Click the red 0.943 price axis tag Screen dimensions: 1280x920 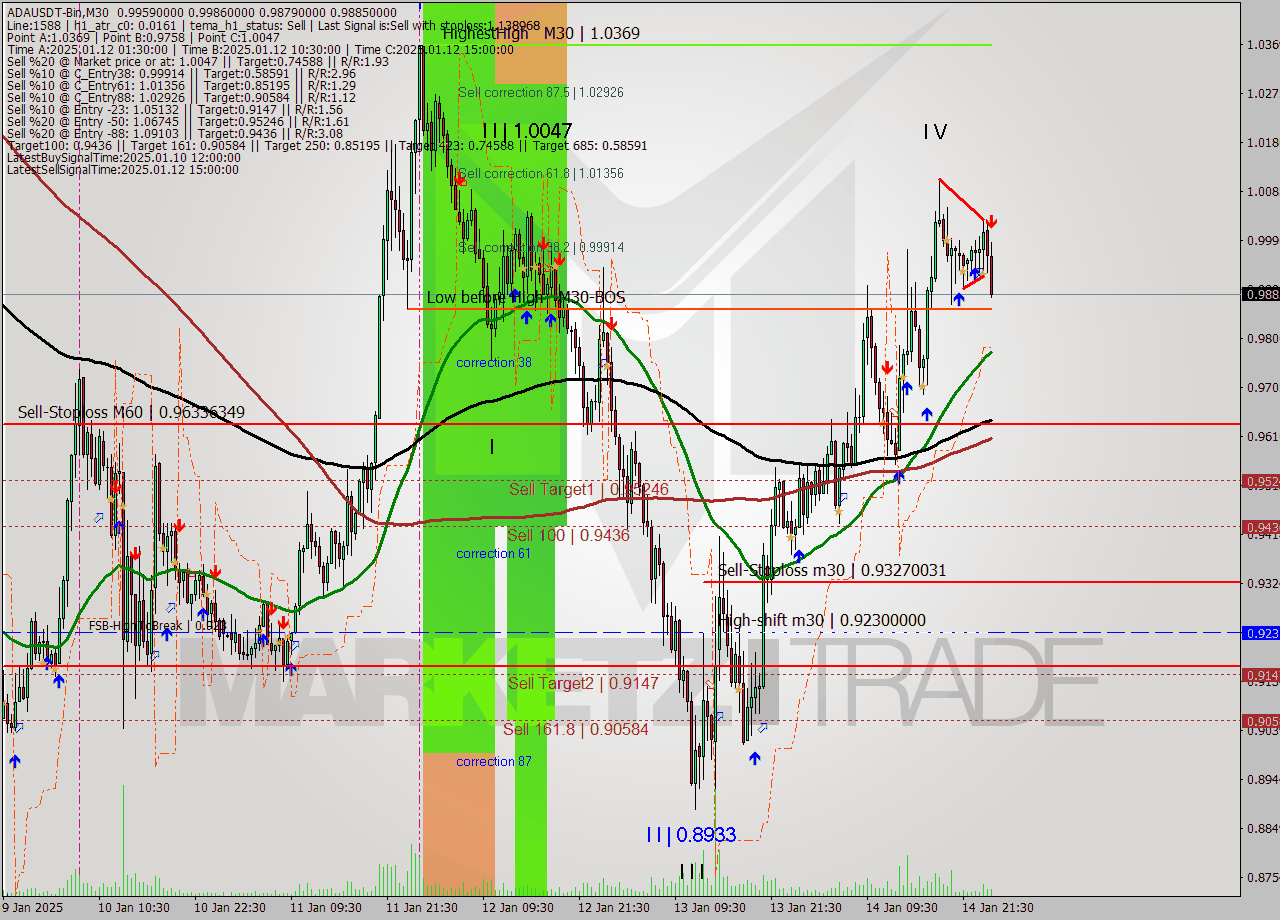click(x=1260, y=527)
